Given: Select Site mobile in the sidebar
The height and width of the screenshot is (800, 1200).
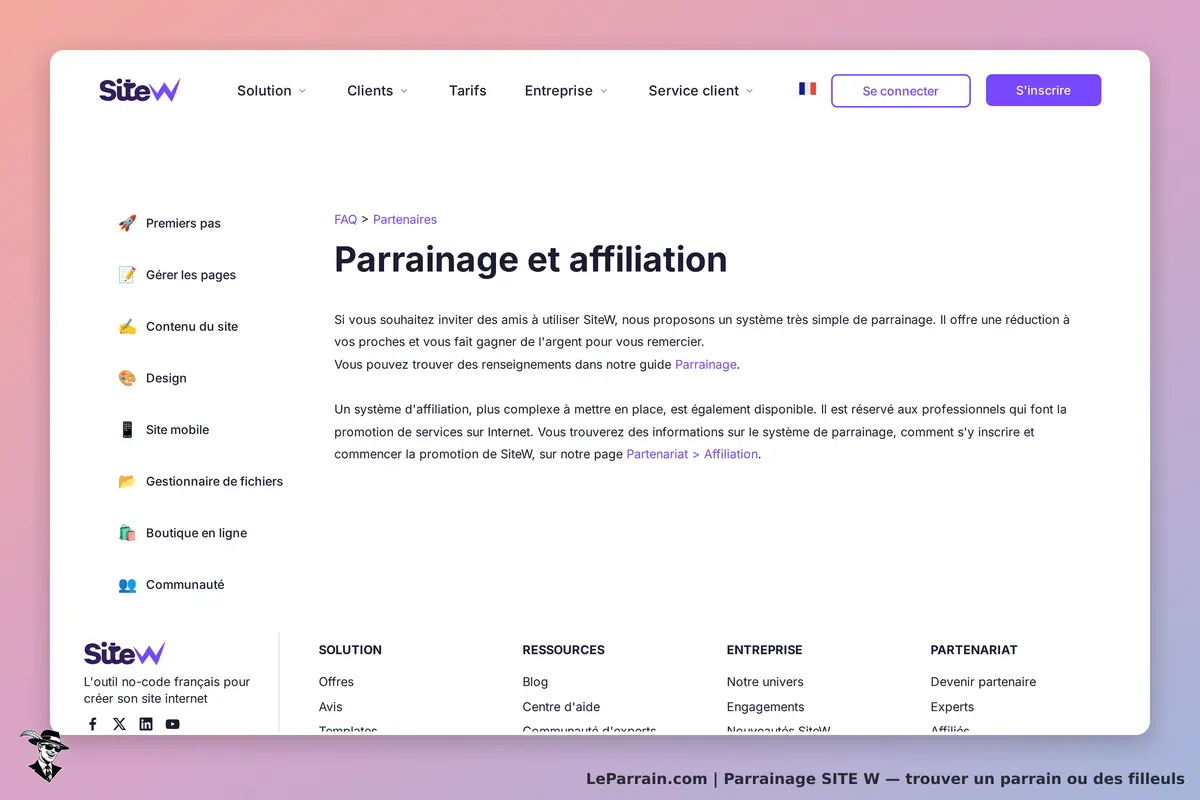Looking at the screenshot, I should click(x=178, y=430).
